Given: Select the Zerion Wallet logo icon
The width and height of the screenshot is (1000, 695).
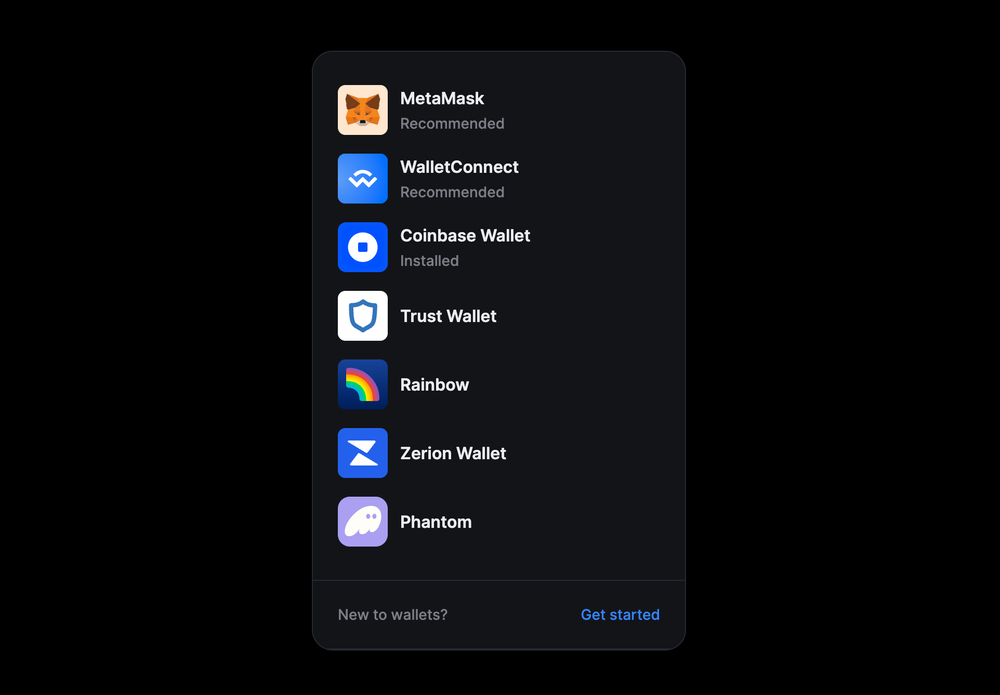Looking at the screenshot, I should [x=362, y=453].
